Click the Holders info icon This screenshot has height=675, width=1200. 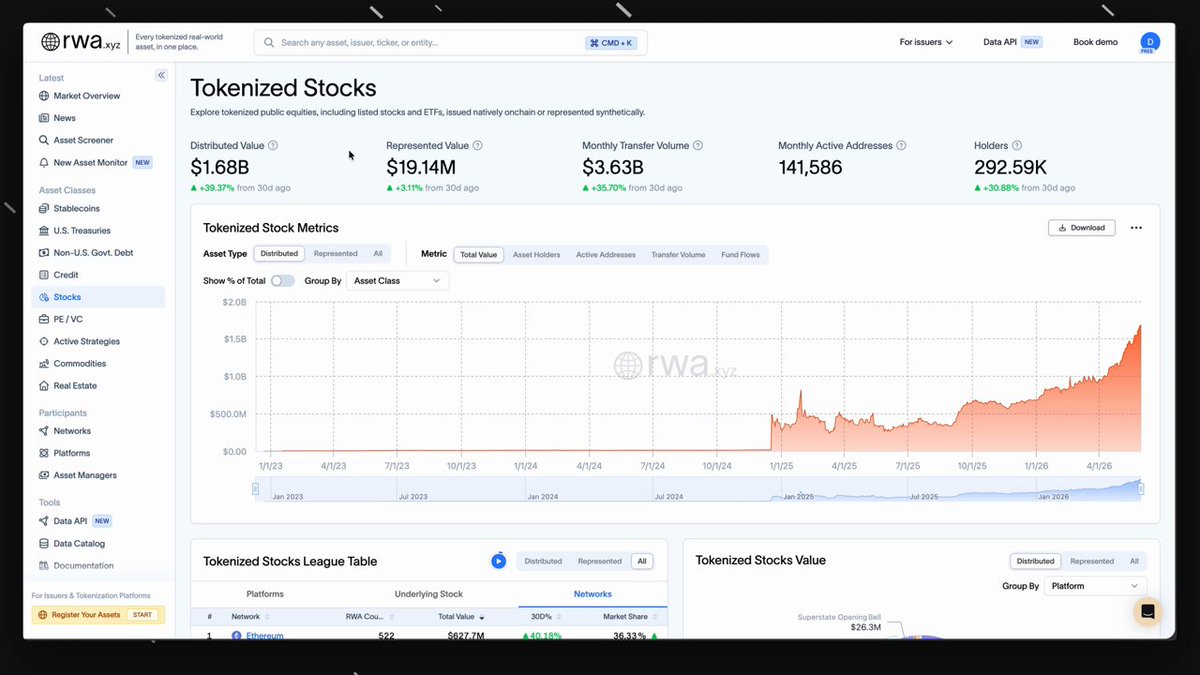[x=1017, y=146]
